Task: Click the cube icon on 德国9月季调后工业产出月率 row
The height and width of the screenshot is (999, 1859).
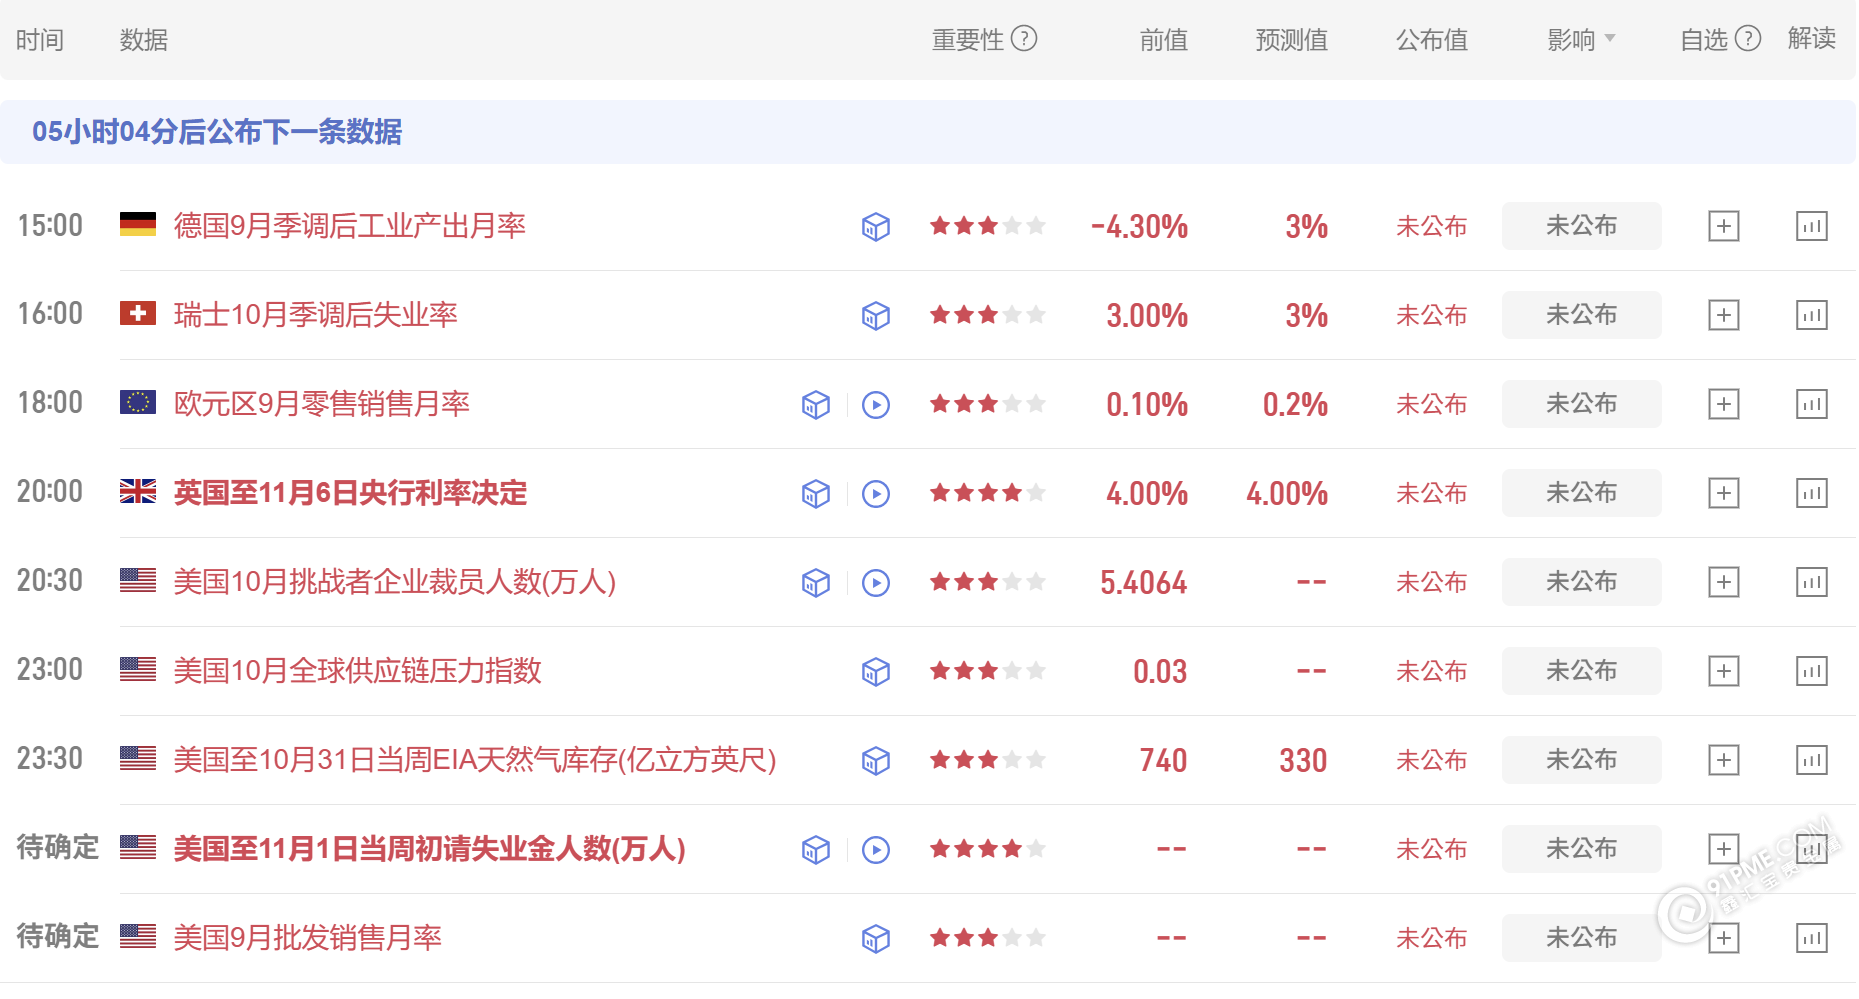Action: click(875, 227)
